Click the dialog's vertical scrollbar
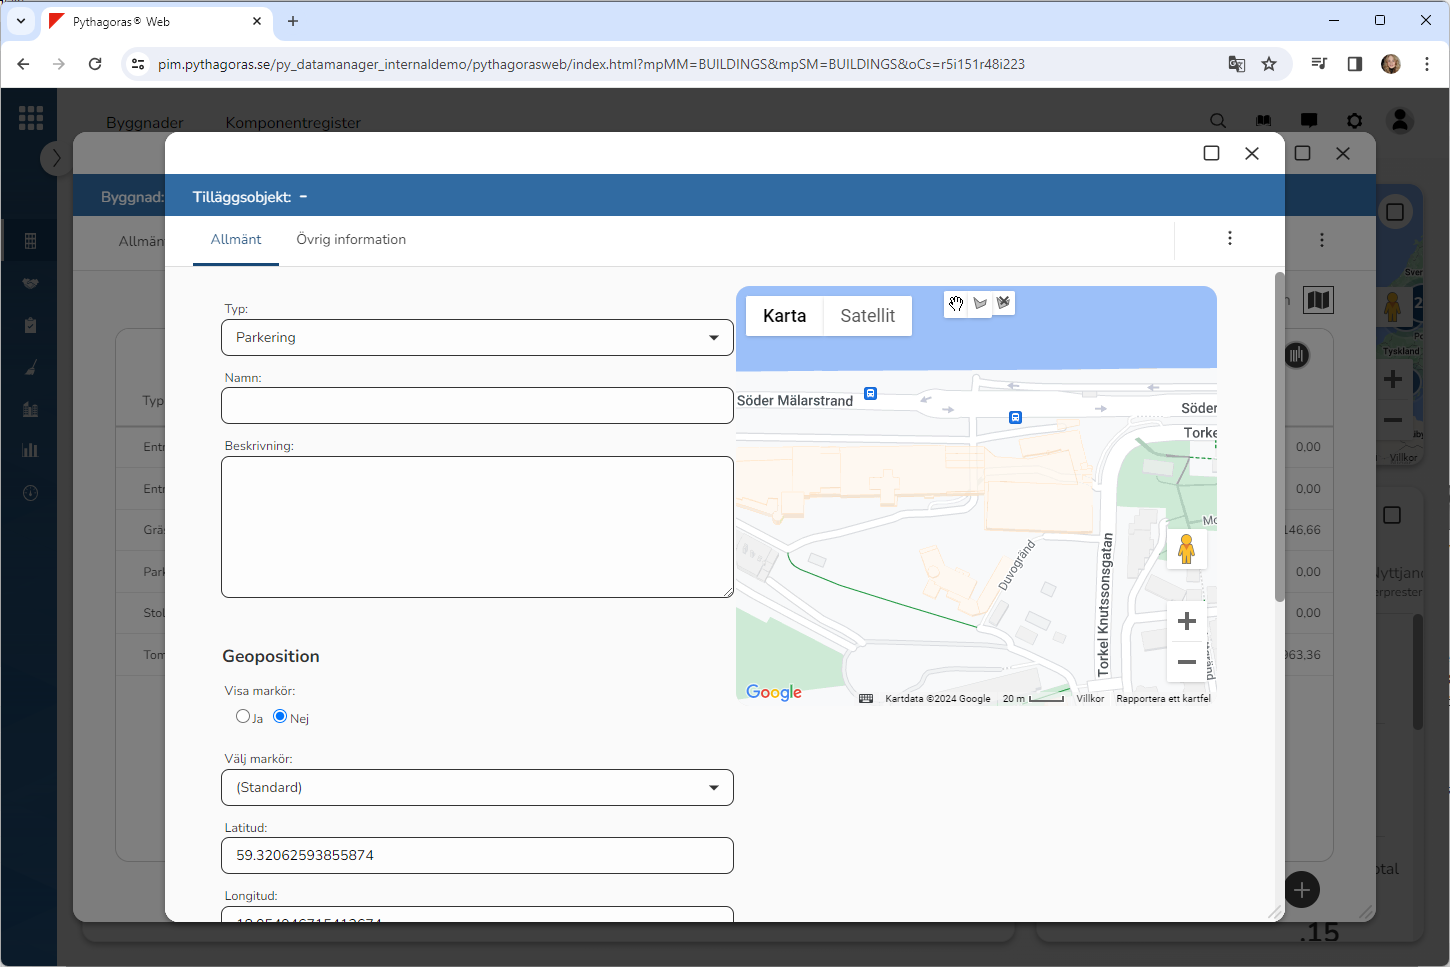The width and height of the screenshot is (1450, 967). pos(1279,437)
